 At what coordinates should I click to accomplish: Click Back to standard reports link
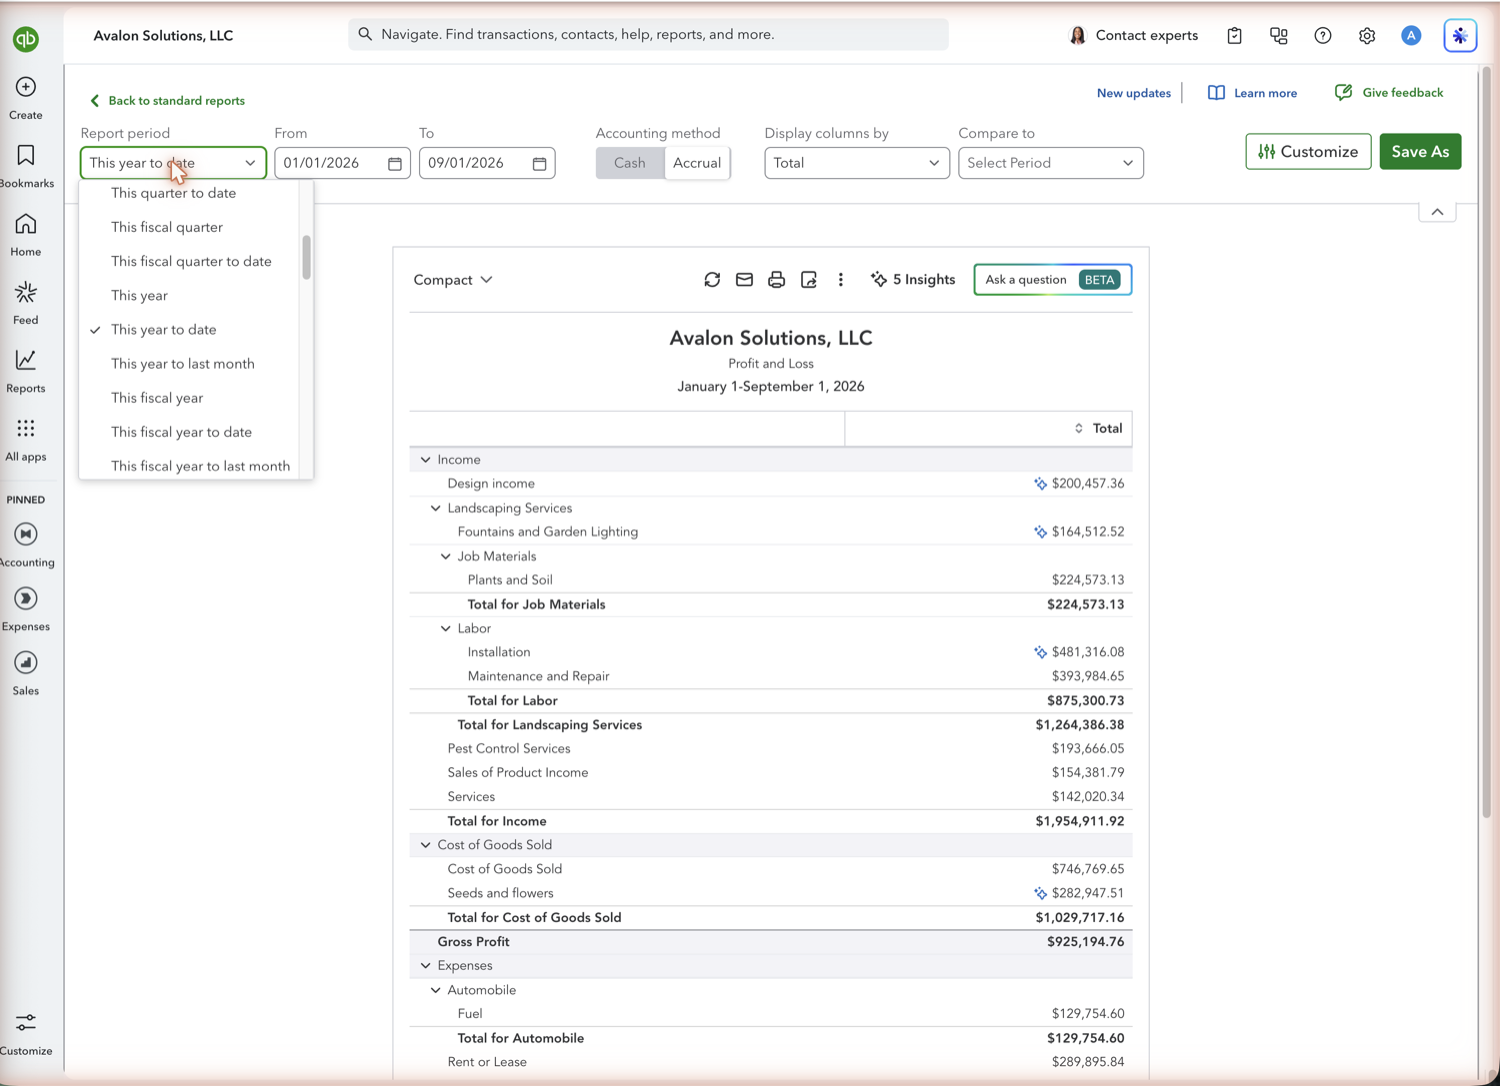[167, 101]
